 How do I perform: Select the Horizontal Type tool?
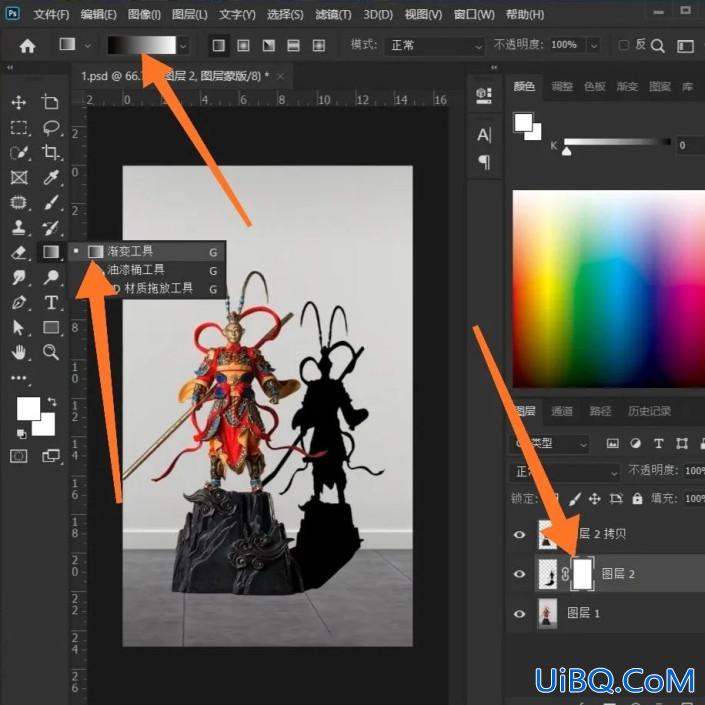[51, 303]
